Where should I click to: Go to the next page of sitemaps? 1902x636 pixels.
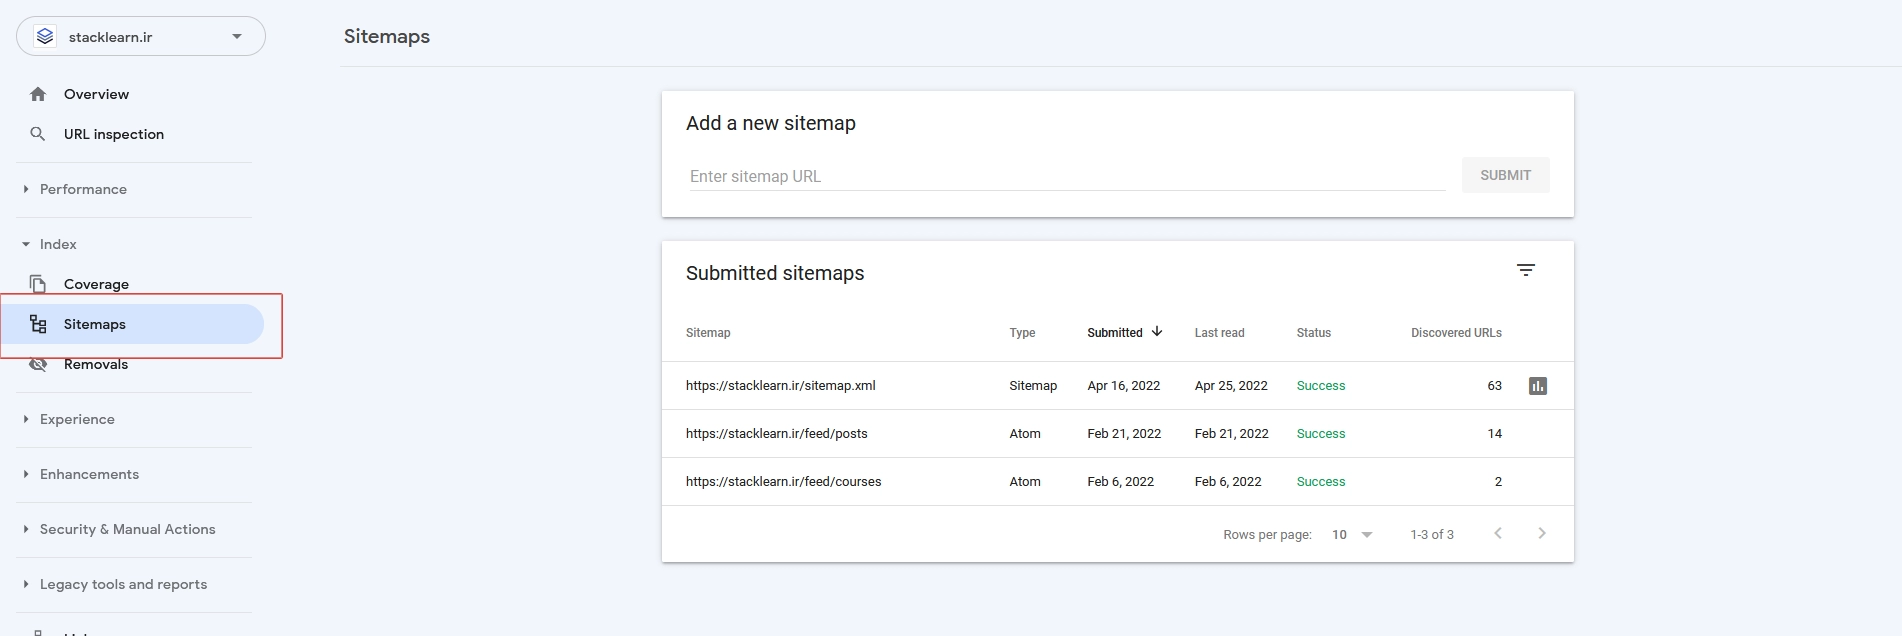[1542, 534]
